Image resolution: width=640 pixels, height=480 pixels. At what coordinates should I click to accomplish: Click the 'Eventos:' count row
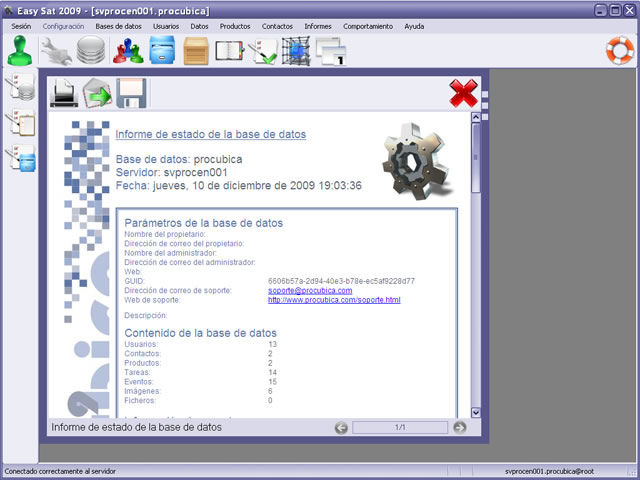point(200,382)
